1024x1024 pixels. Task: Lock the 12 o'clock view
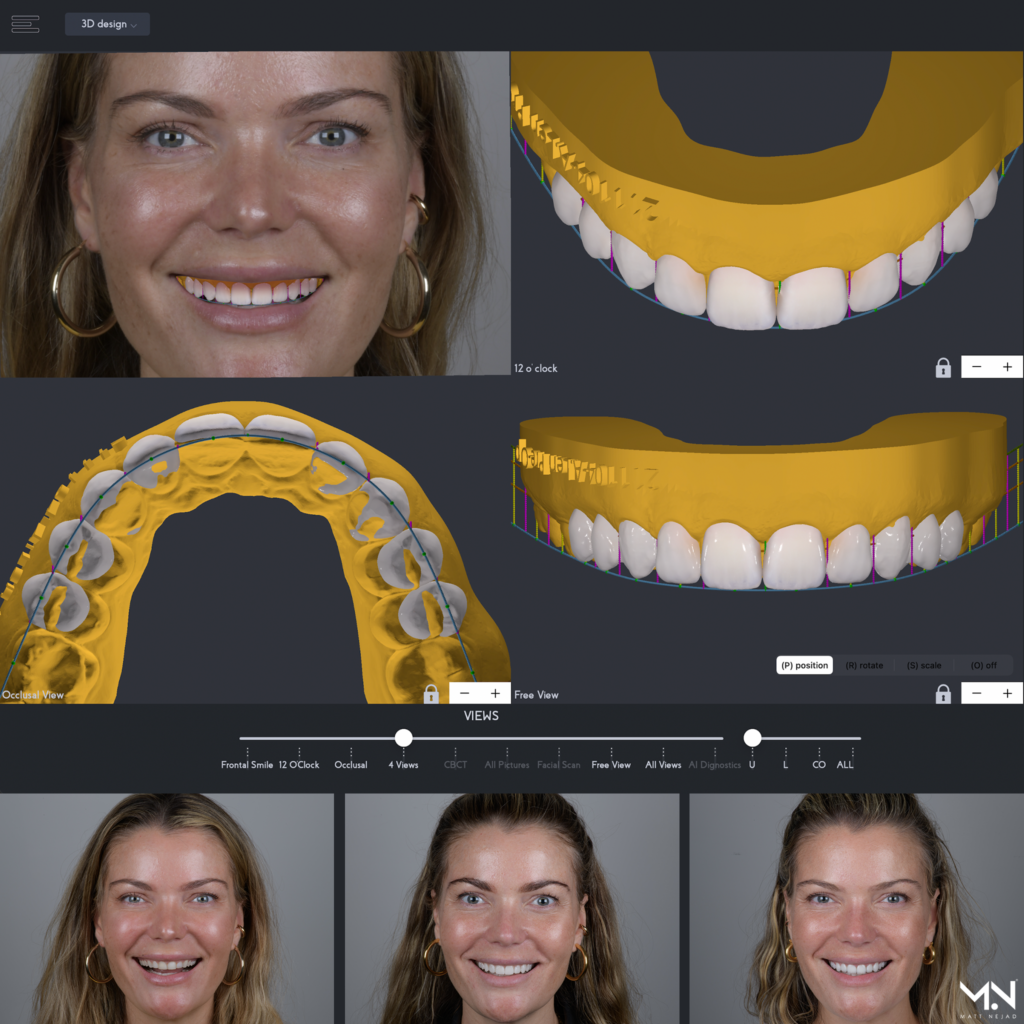[944, 366]
